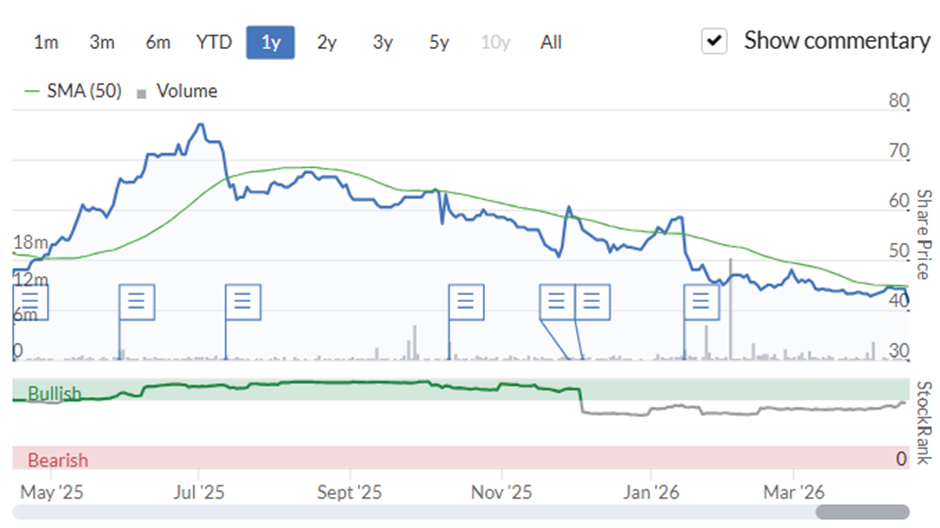Screen dimensions: 940x528
Task: Open the commentary flag in June '25
Action: pyautogui.click(x=137, y=301)
